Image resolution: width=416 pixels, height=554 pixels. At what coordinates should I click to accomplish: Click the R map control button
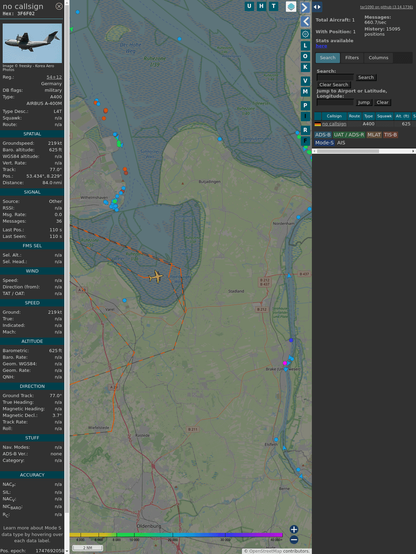305,130
